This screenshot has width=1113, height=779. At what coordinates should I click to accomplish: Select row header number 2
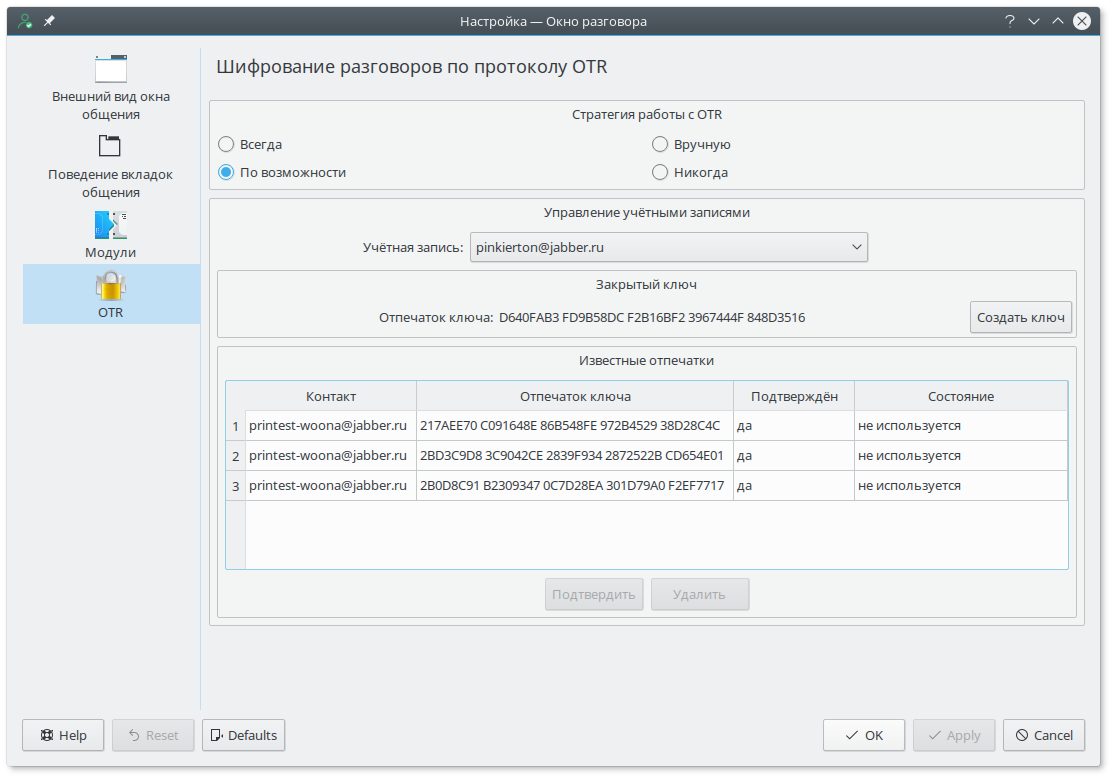pyautogui.click(x=236, y=456)
